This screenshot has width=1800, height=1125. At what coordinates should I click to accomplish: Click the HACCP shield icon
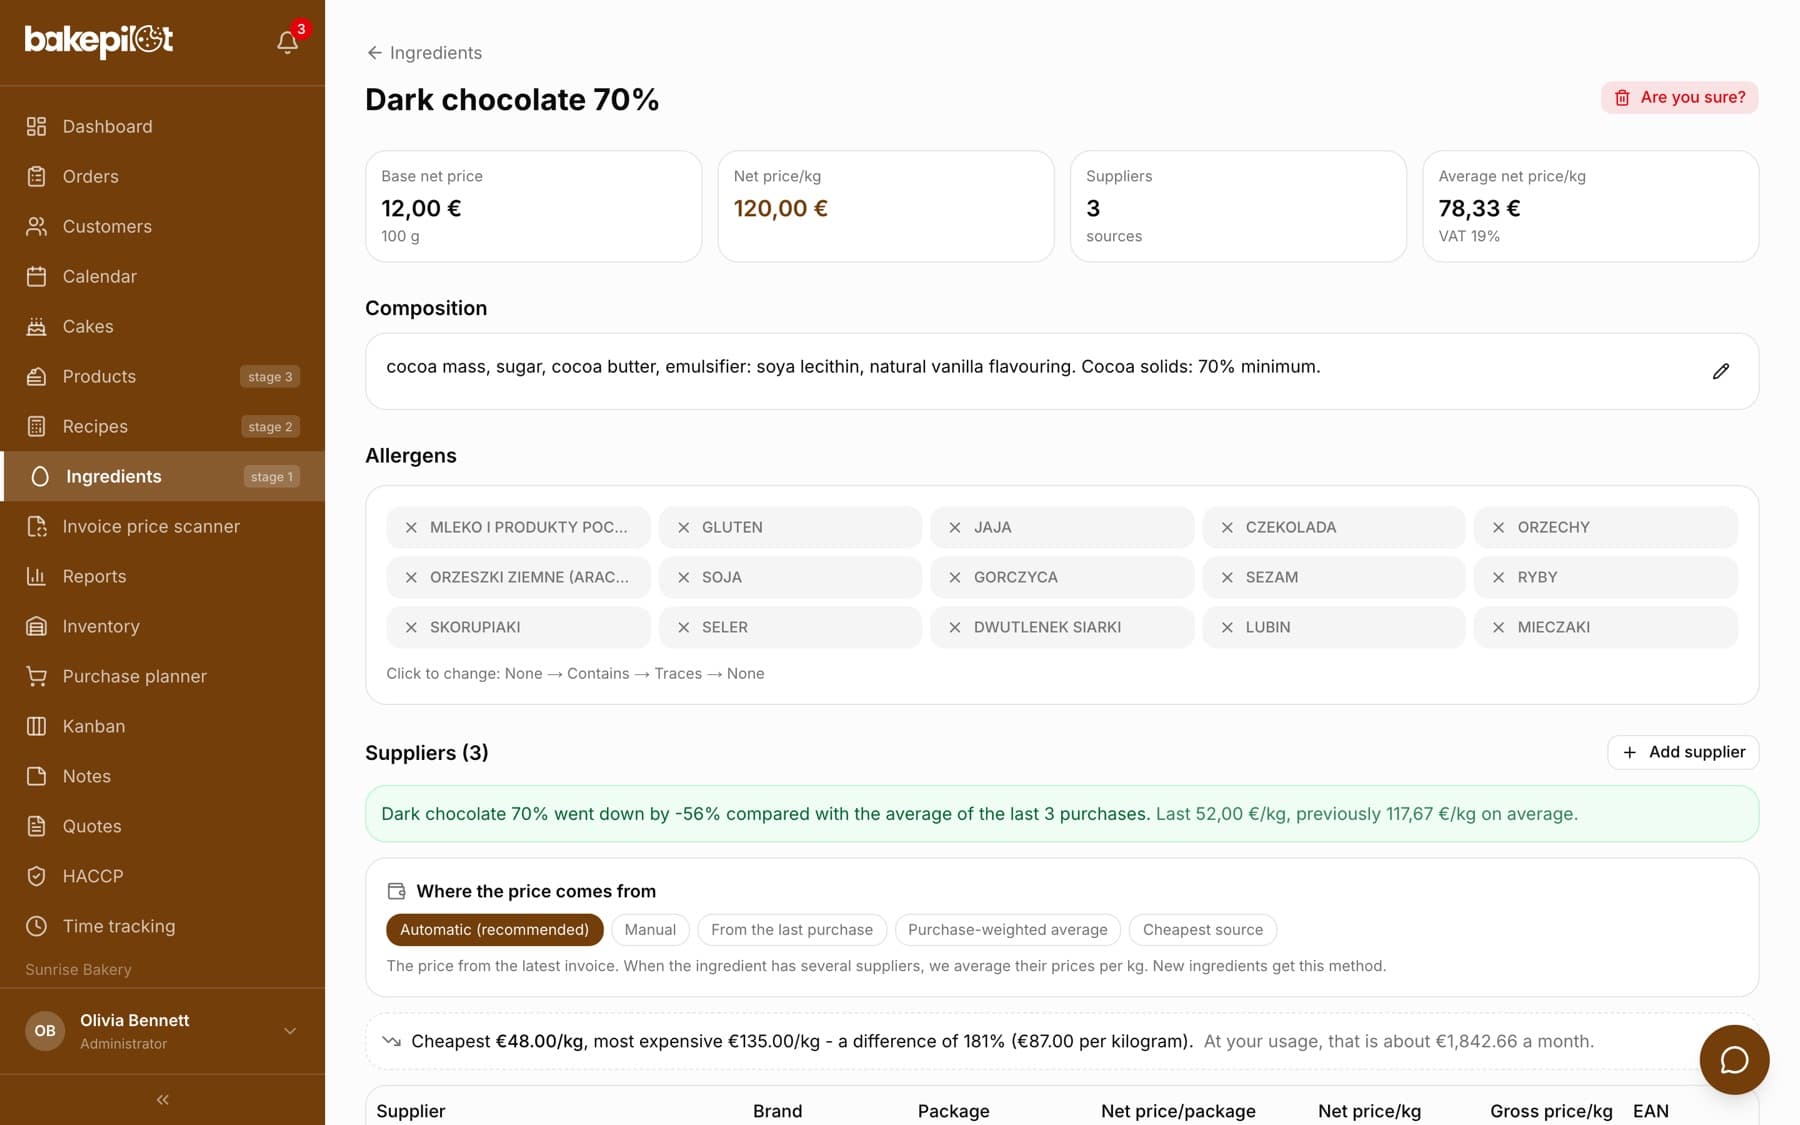(x=37, y=876)
